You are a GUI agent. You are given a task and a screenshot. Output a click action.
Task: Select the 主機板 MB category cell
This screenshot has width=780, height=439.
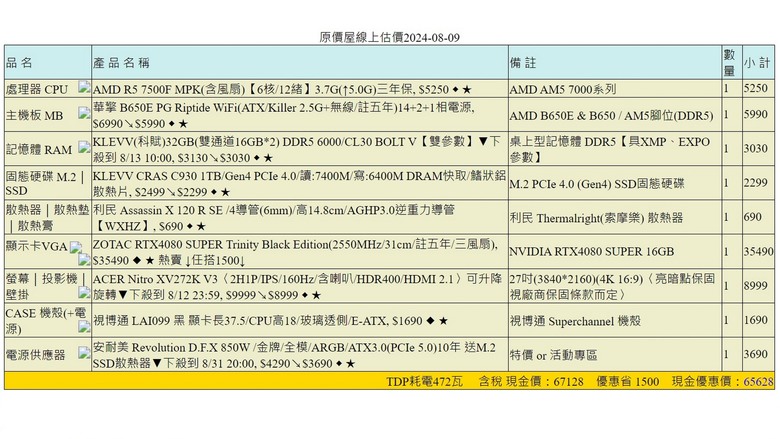click(48, 114)
